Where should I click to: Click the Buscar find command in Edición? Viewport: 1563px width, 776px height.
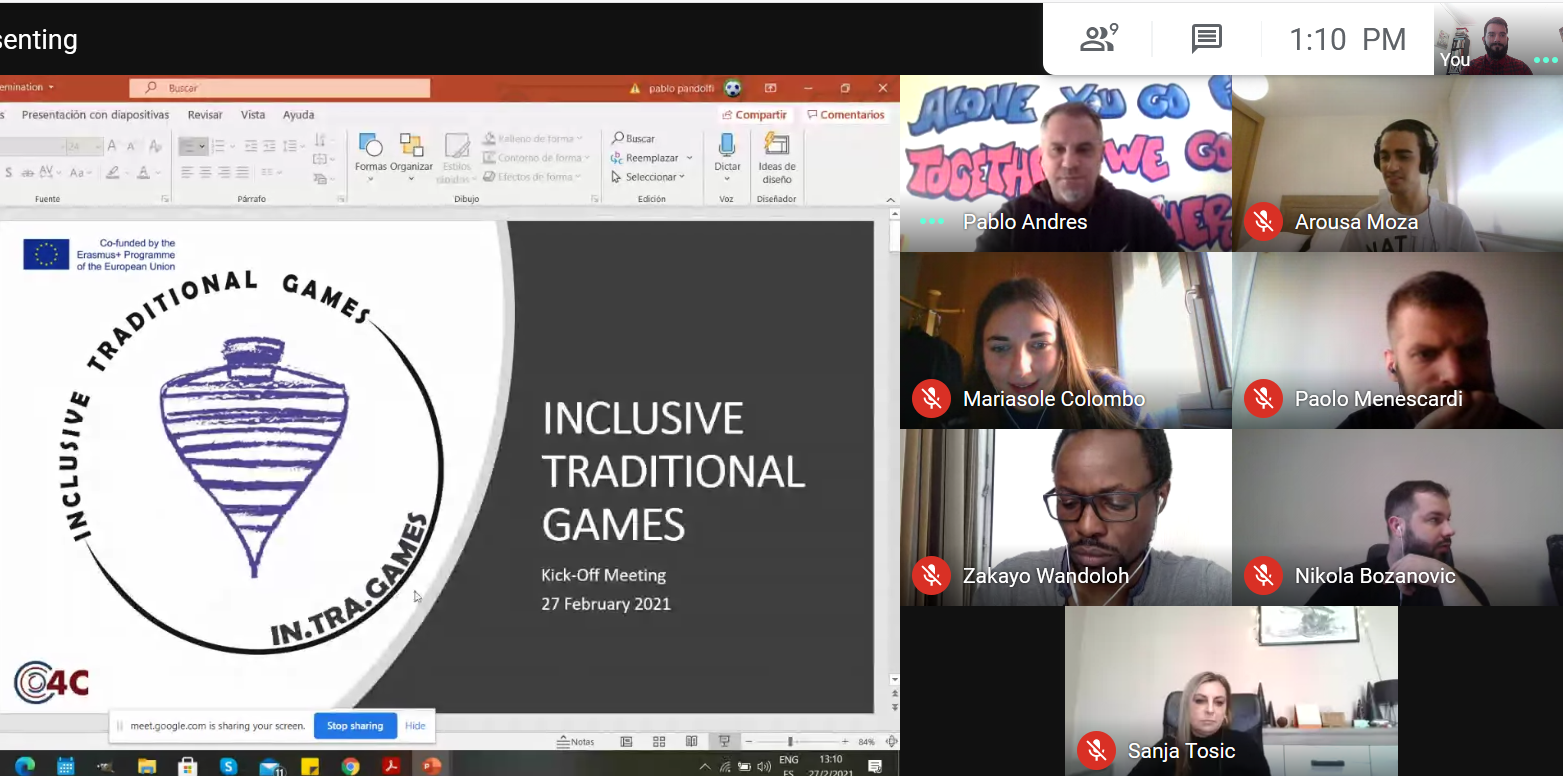(634, 138)
